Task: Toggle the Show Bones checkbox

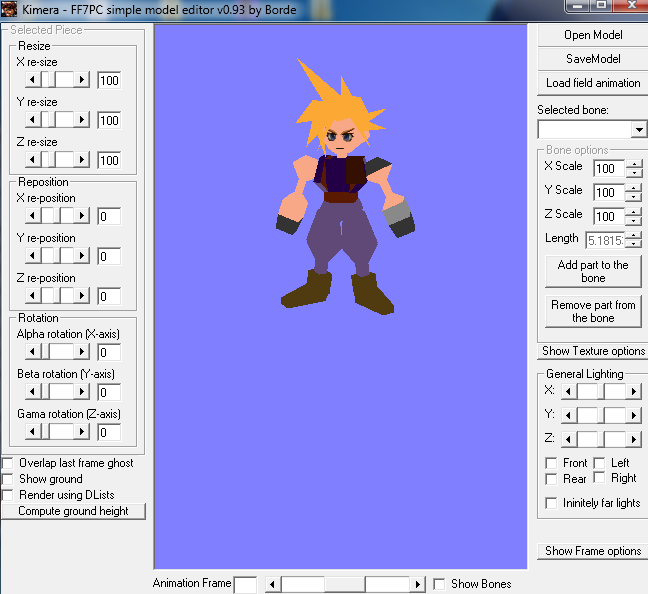Action: [x=439, y=584]
